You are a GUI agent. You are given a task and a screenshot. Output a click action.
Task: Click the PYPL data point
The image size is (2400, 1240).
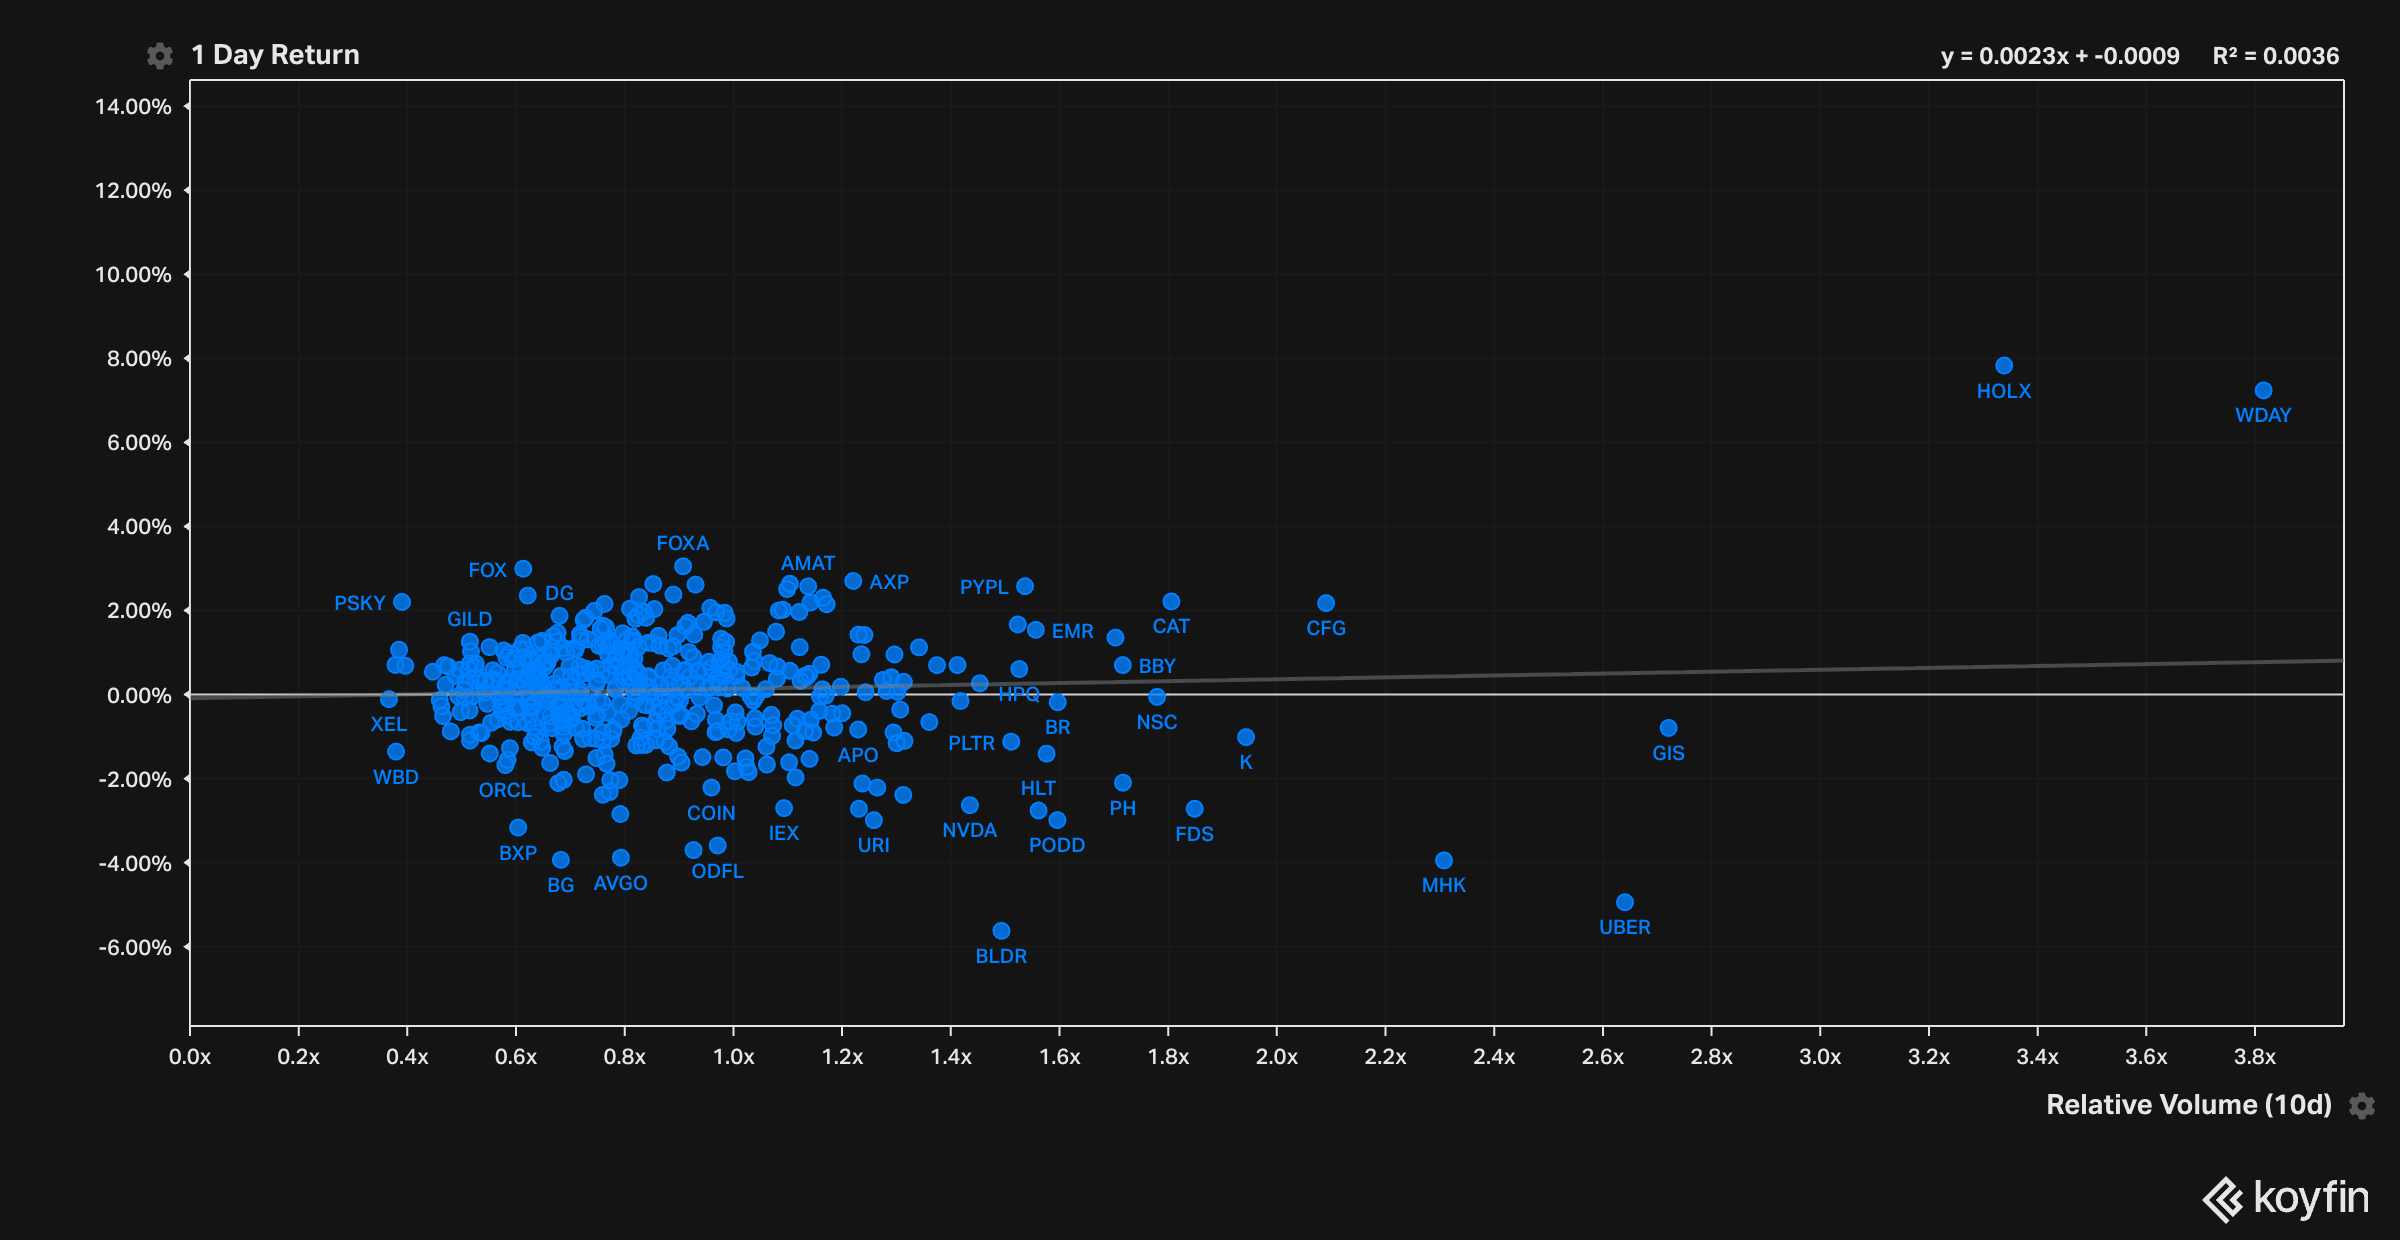click(1025, 586)
